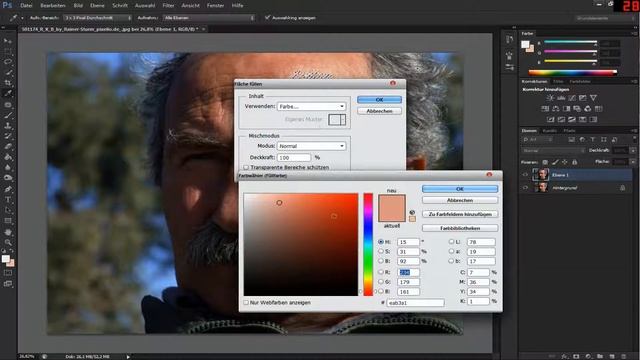The image size is (640, 360).
Task: Select the Lab a radio button
Action: point(451,251)
